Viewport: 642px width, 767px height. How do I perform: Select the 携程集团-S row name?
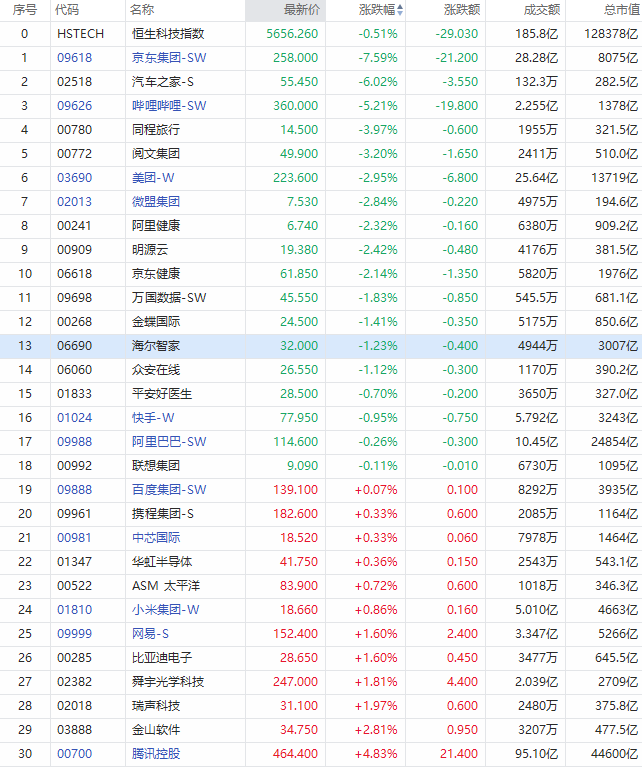pyautogui.click(x=162, y=514)
